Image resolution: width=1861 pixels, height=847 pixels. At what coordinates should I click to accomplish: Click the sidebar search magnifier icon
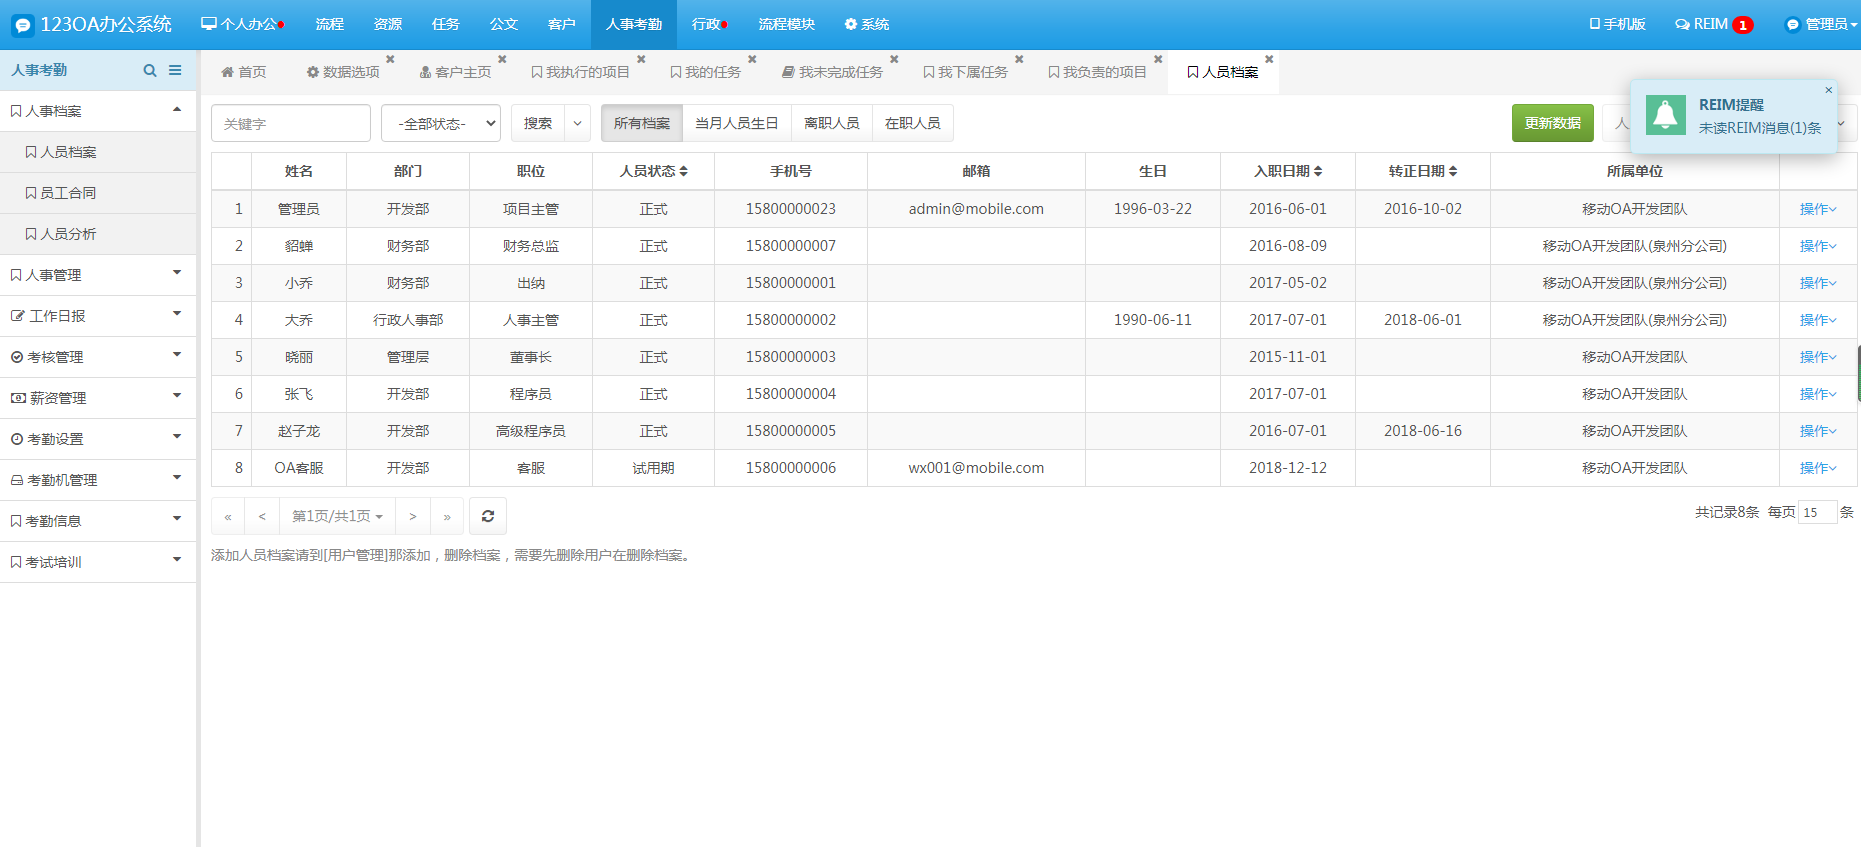click(150, 70)
